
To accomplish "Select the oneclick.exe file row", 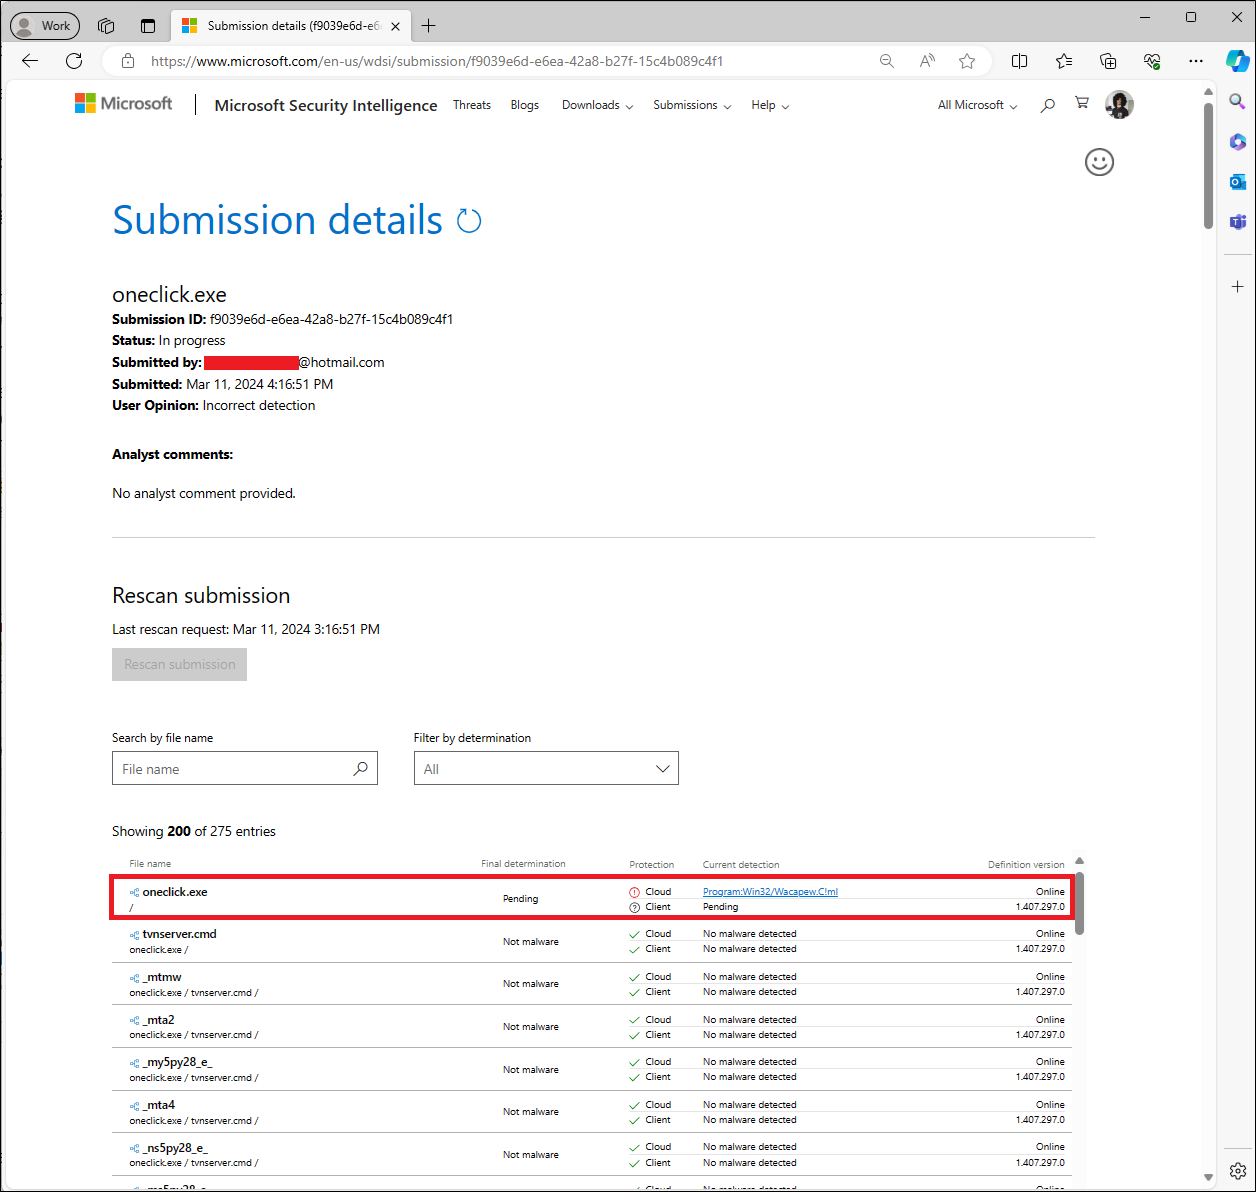I will (592, 898).
